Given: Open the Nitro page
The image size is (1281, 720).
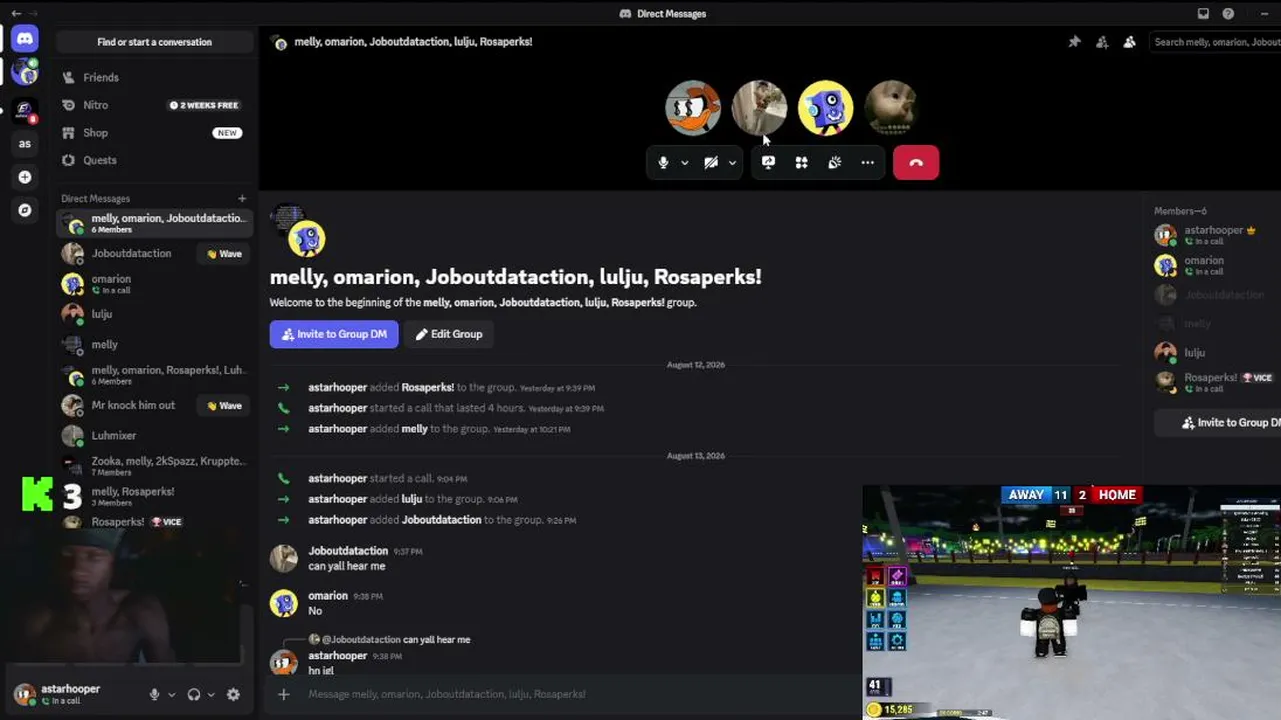Looking at the screenshot, I should [x=154, y=105].
